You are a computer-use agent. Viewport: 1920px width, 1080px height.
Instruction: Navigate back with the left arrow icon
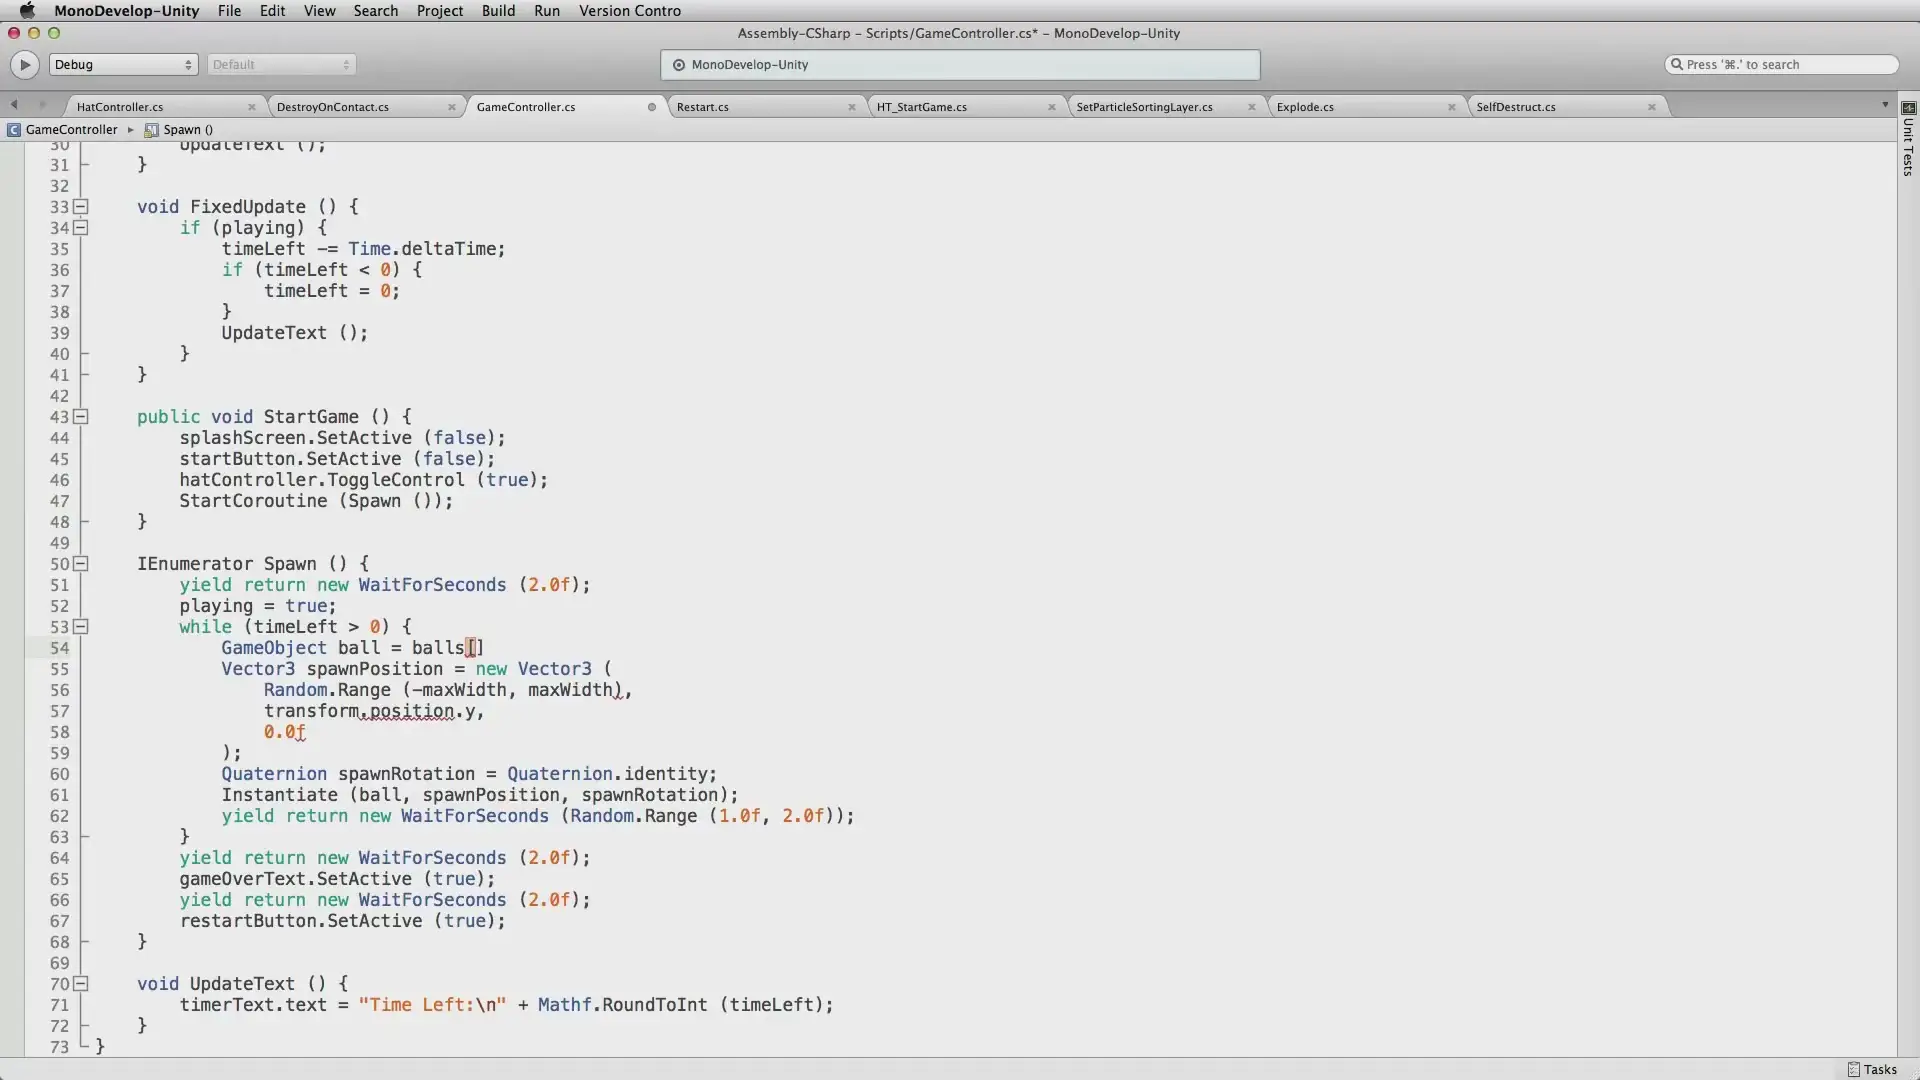(14, 105)
